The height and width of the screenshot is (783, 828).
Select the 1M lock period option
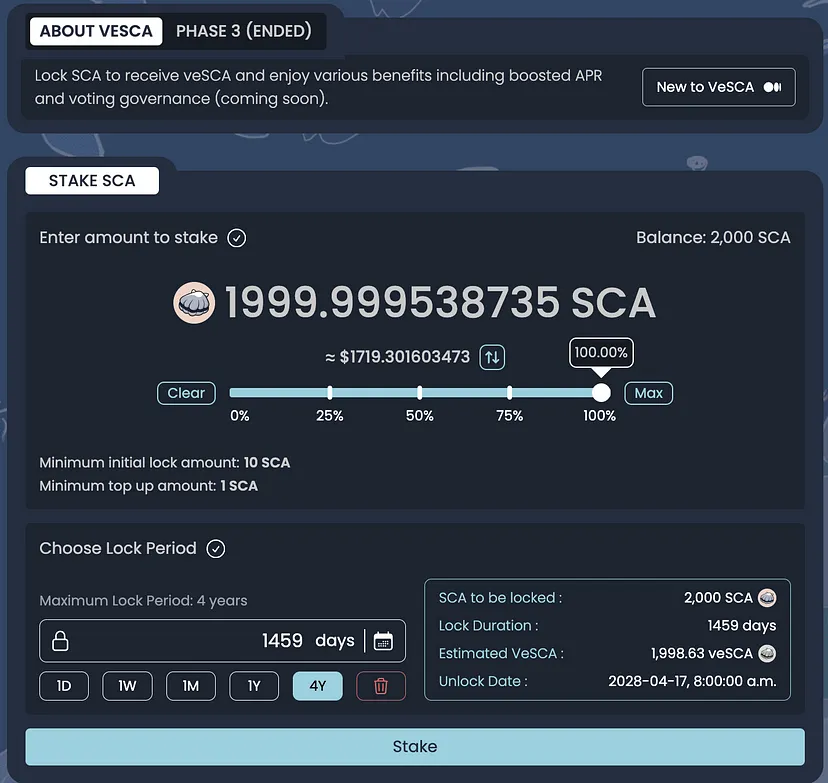[191, 686]
